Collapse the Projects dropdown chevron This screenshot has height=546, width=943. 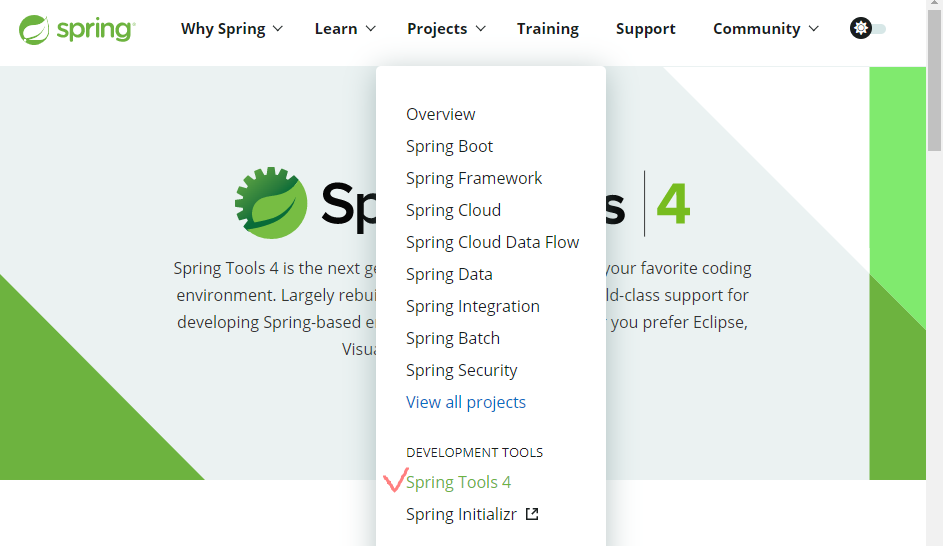[x=481, y=29]
